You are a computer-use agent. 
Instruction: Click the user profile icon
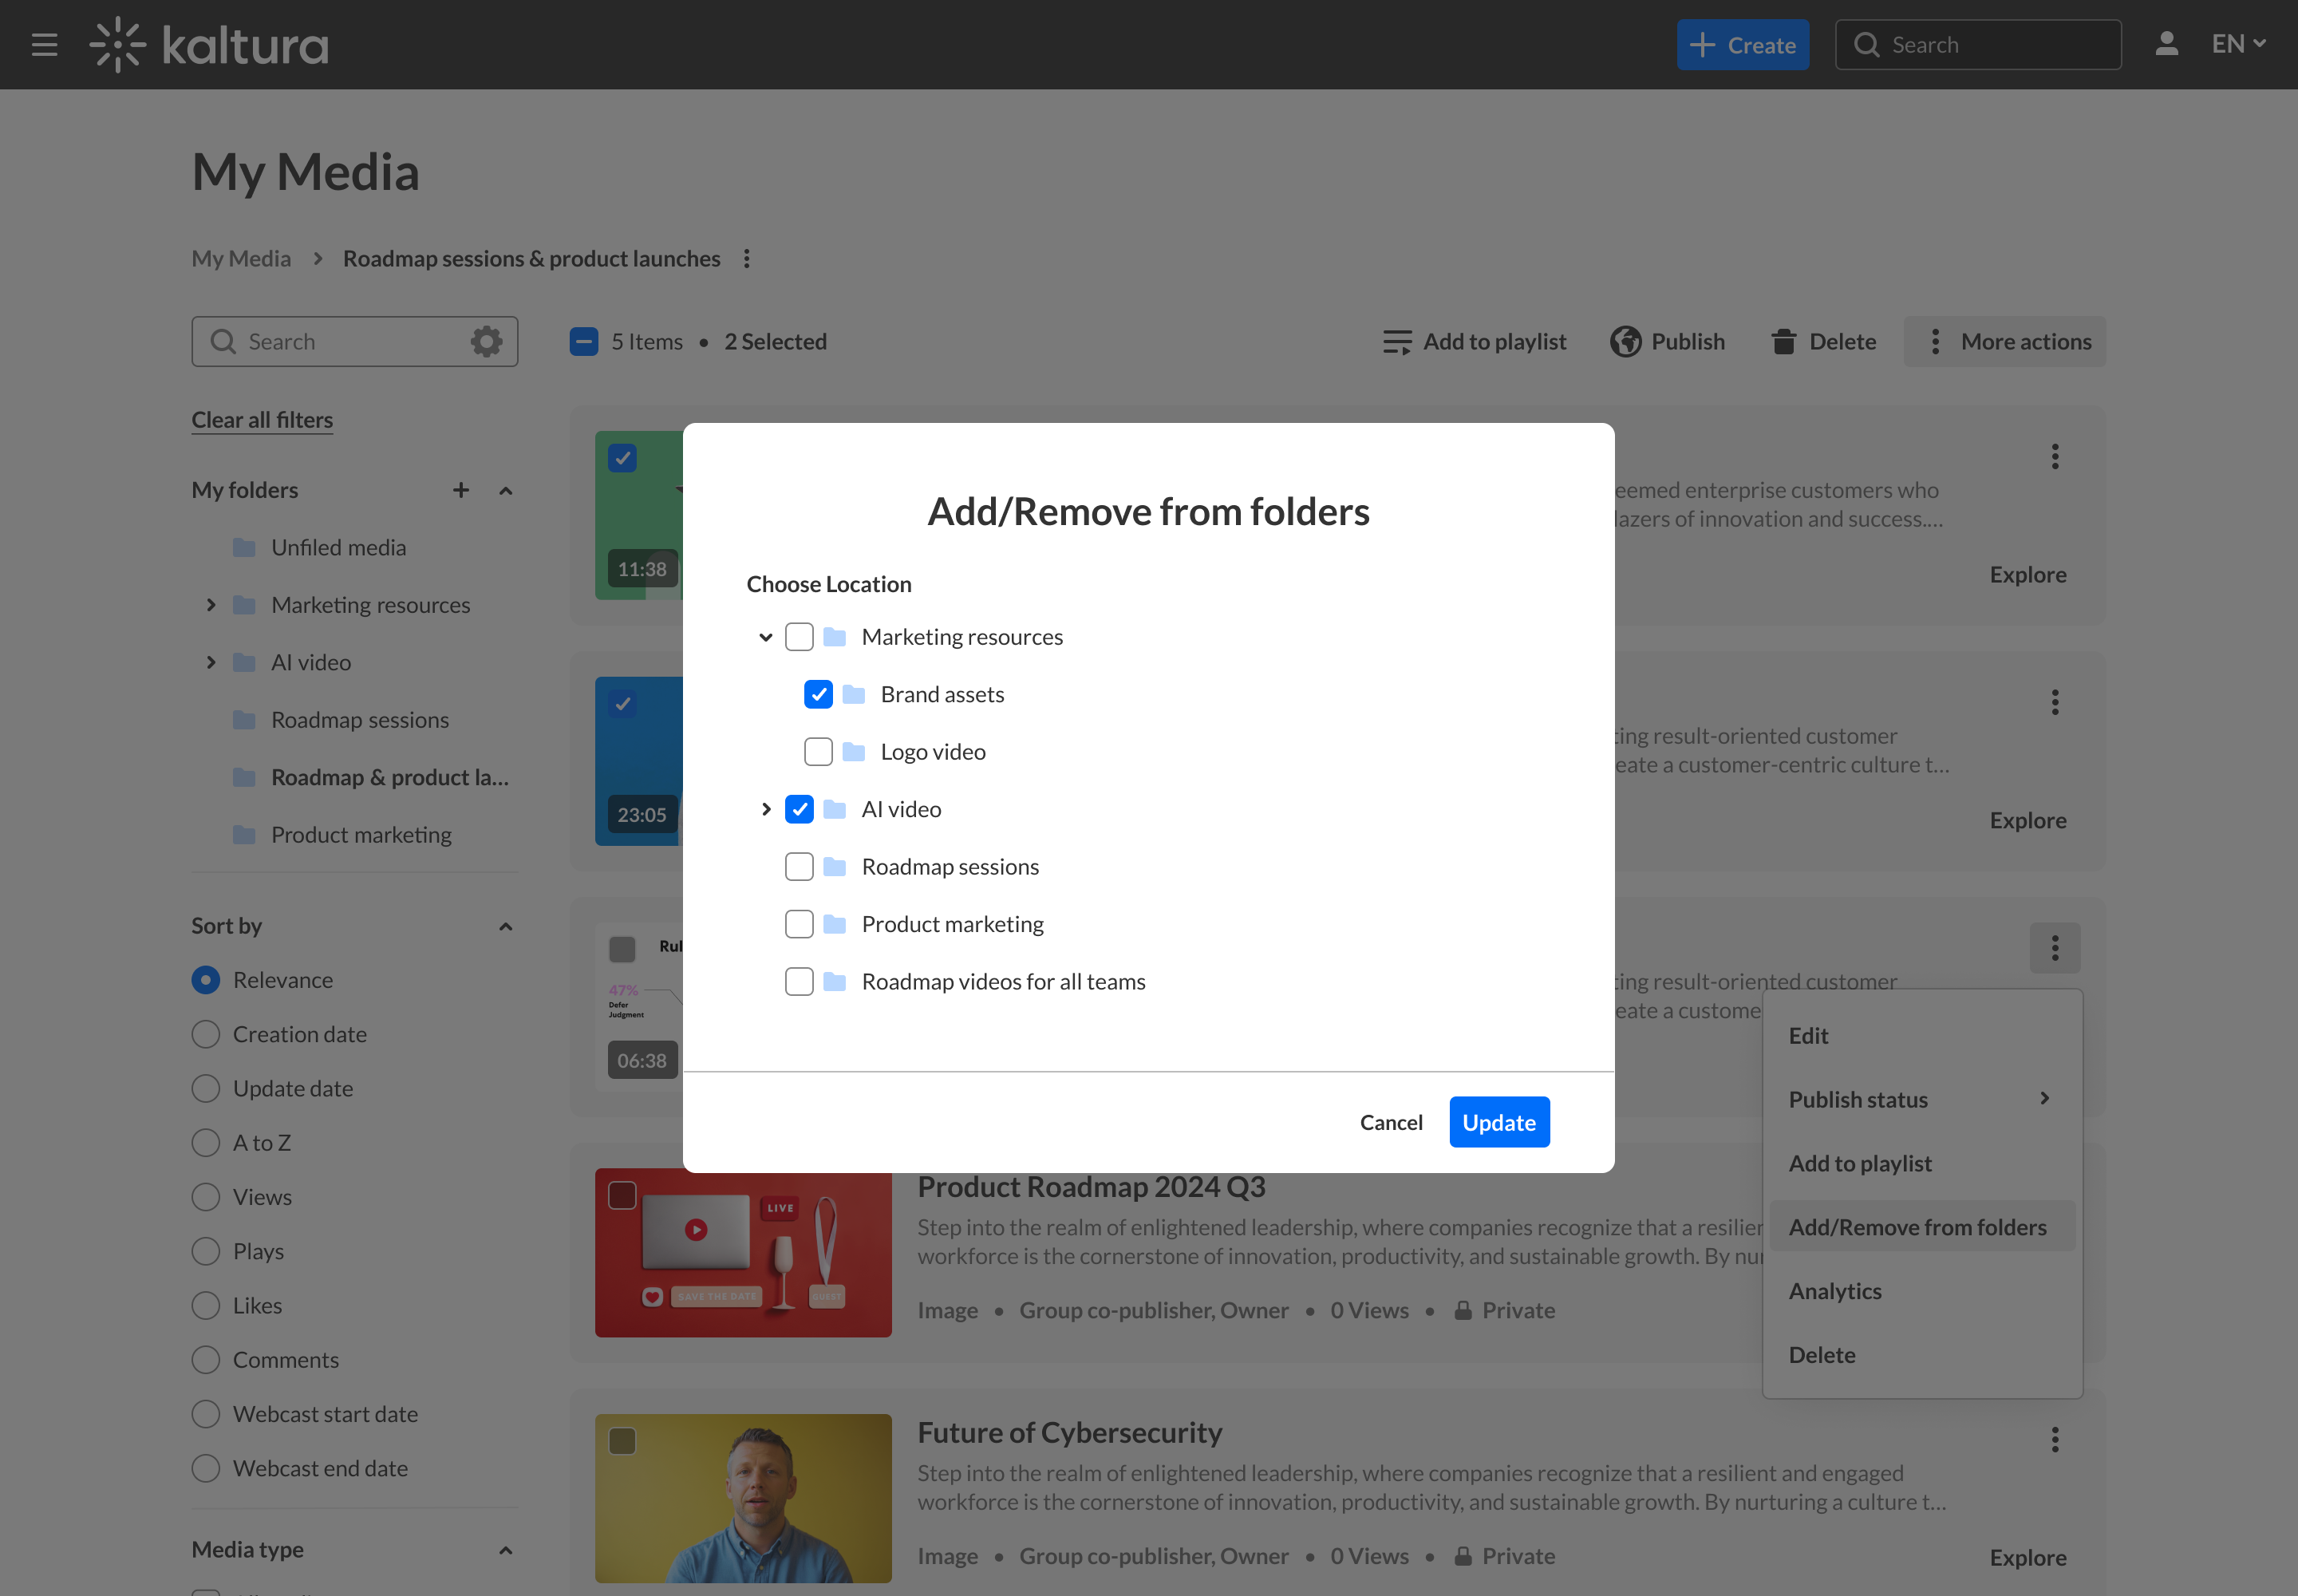pyautogui.click(x=2166, y=44)
